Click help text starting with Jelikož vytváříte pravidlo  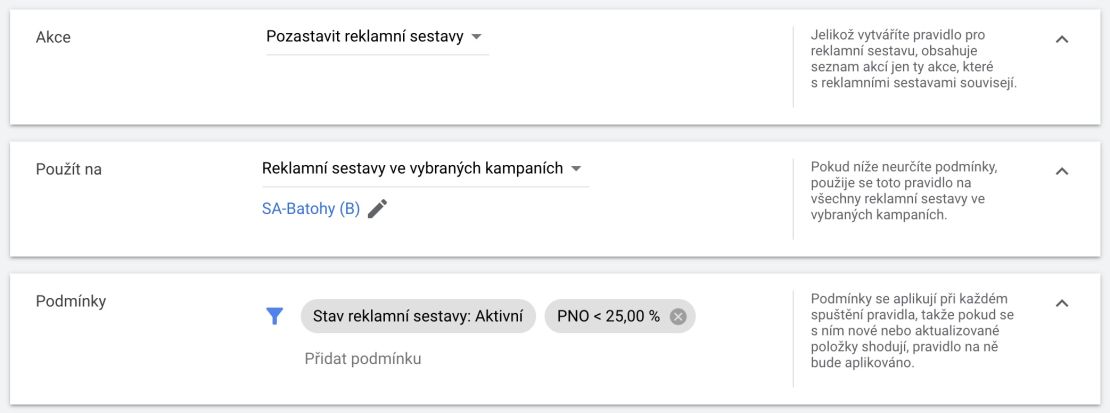point(914,59)
